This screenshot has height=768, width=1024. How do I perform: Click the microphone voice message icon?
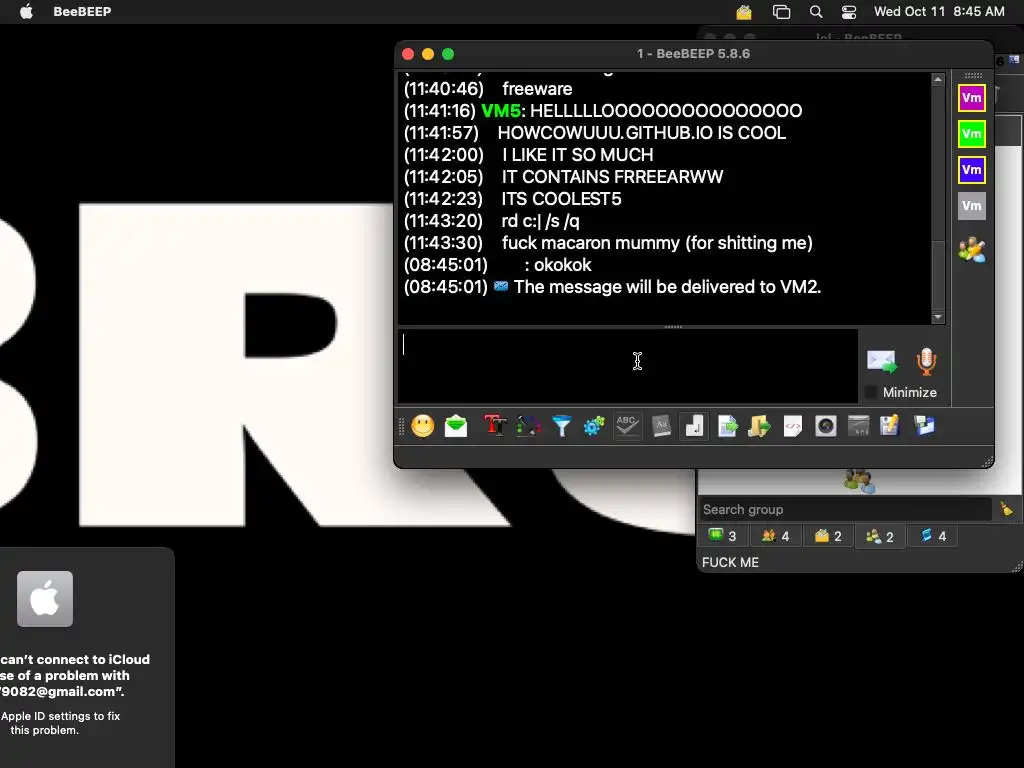pyautogui.click(x=926, y=361)
